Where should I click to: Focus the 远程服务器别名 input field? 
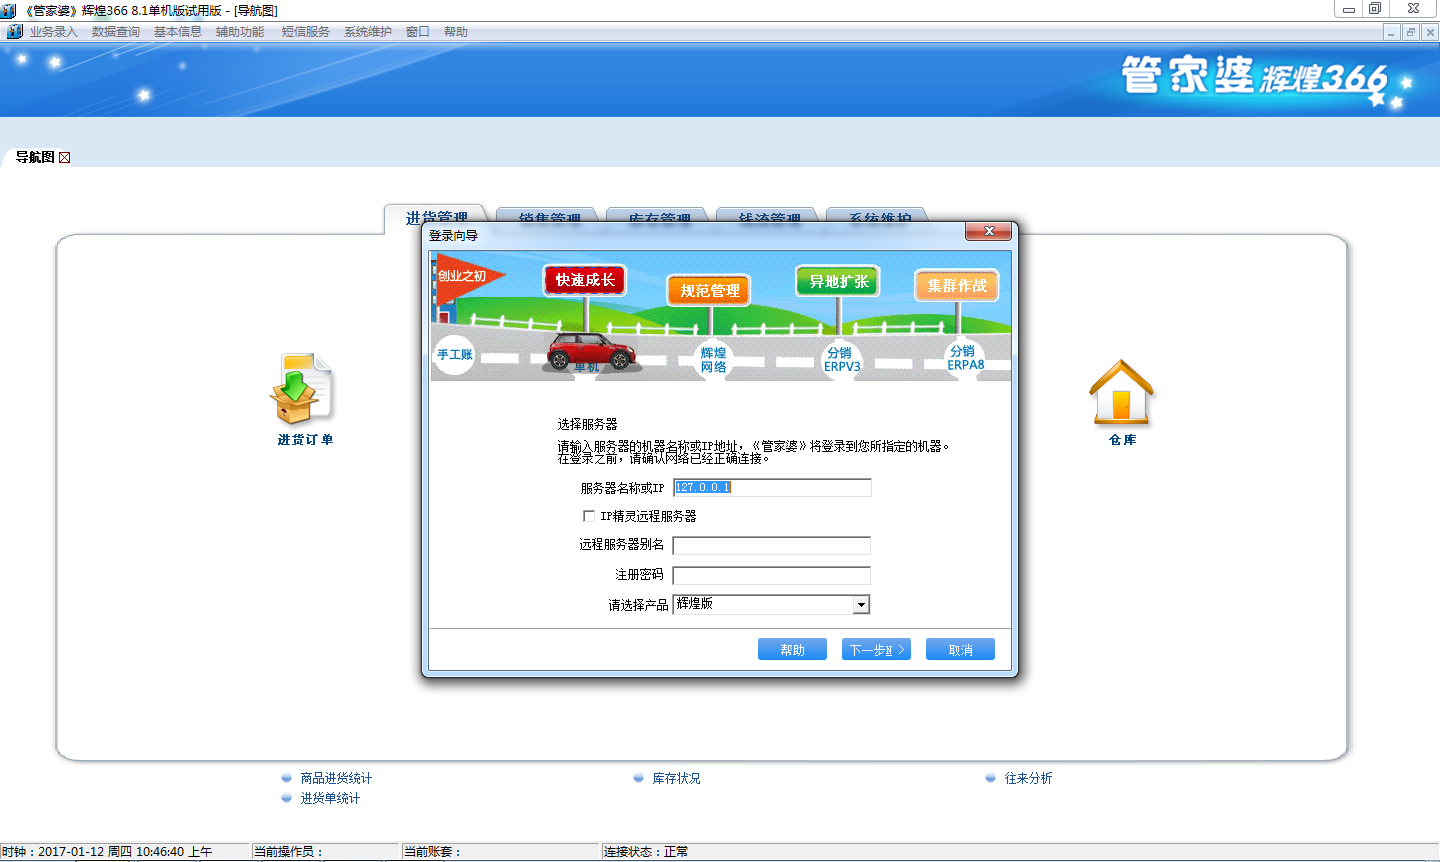tap(772, 545)
